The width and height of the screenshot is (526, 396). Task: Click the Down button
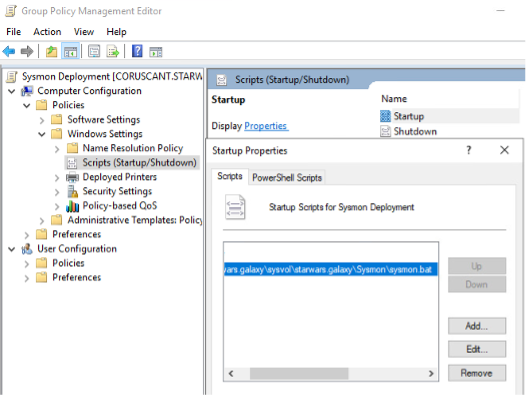click(477, 284)
